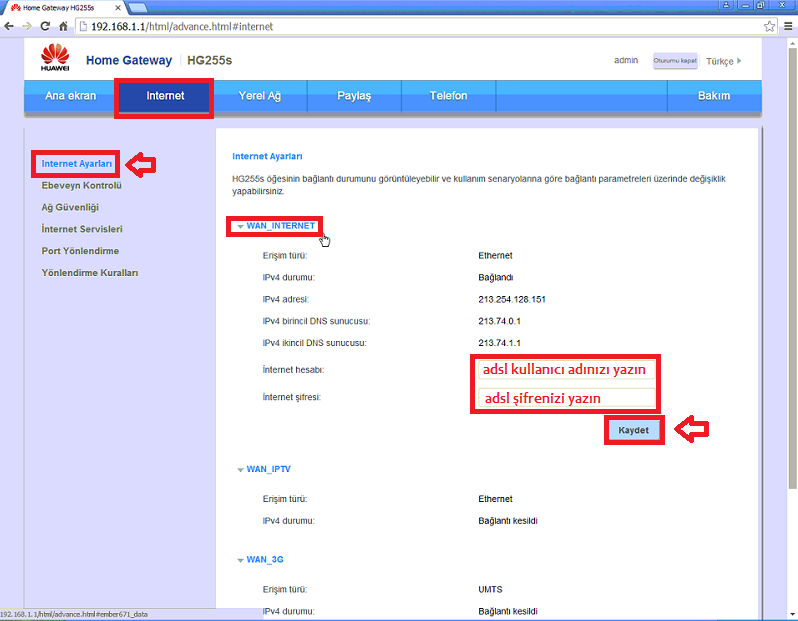Open the Türkçe language dropdown
This screenshot has height=621, width=798.
point(724,61)
